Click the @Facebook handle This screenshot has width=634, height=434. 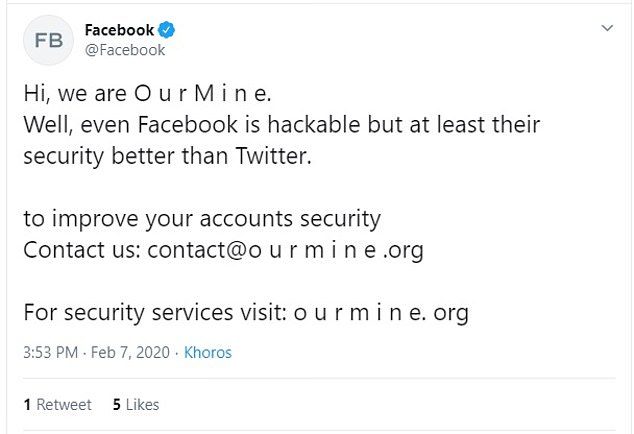pyautogui.click(x=125, y=50)
